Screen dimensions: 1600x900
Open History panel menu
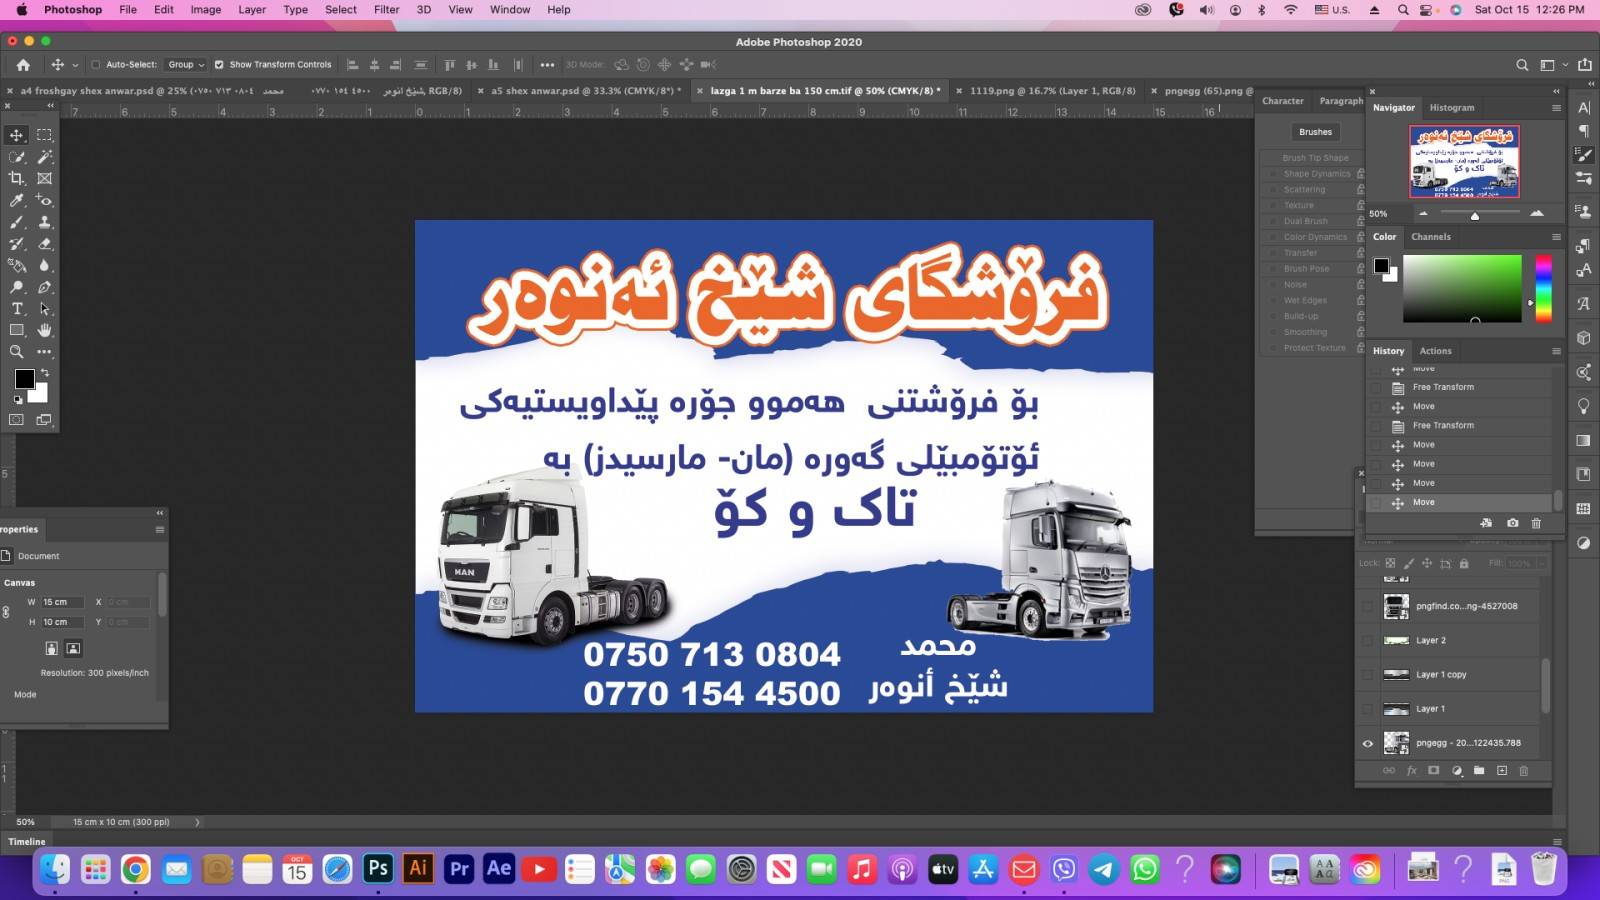[1556, 351]
